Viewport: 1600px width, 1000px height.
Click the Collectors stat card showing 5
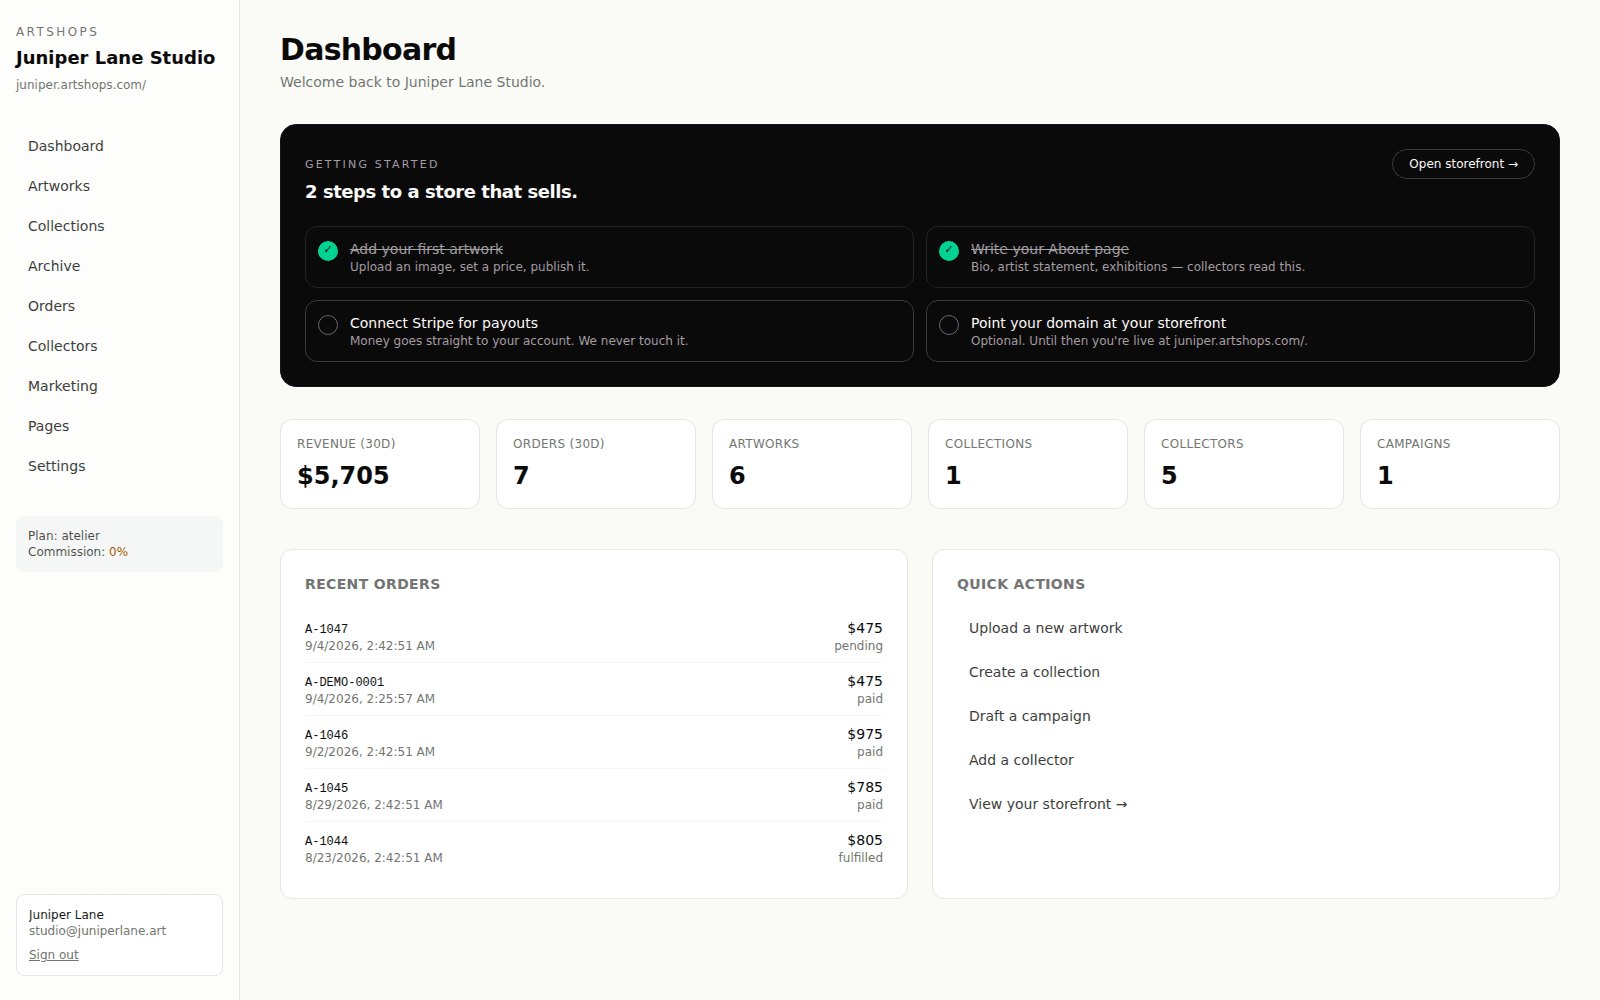(1244, 464)
